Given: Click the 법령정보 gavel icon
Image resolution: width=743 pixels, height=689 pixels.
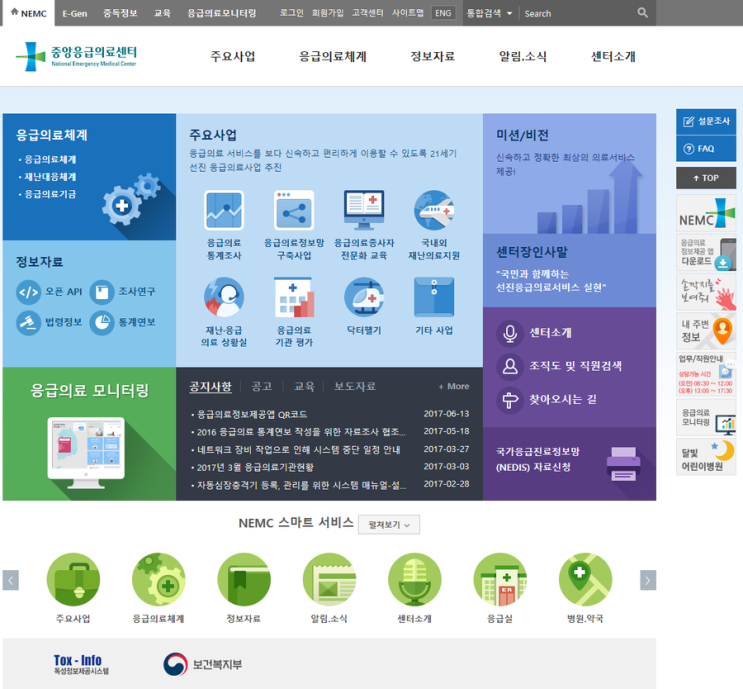Looking at the screenshot, I should (28, 323).
